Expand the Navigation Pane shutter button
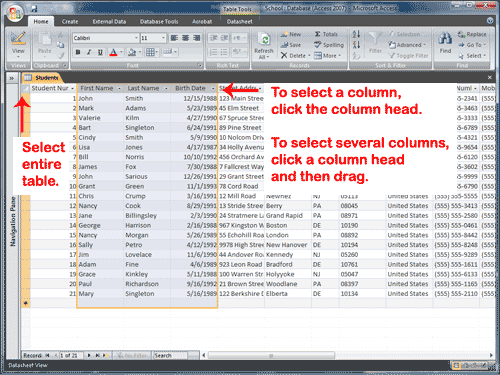This screenshot has height=375, width=500. 12,78
